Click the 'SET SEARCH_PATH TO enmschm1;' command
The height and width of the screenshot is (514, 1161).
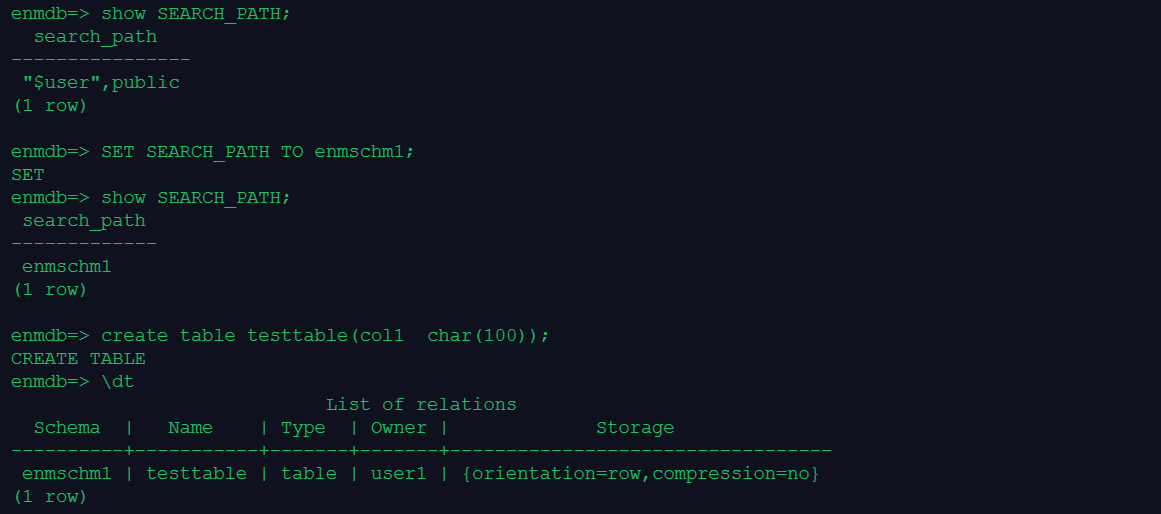point(257,151)
